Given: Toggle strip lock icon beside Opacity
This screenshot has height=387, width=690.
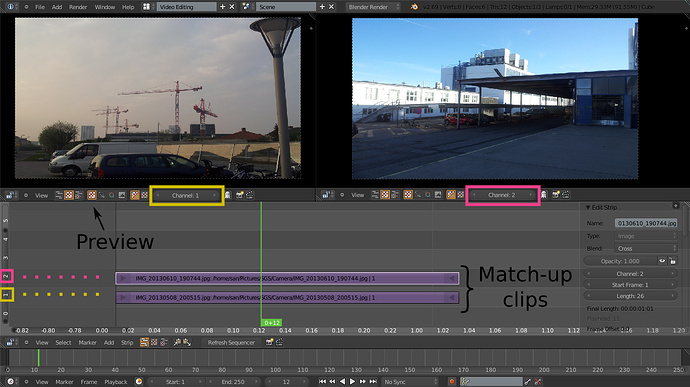Looking at the screenshot, I should pyautogui.click(x=672, y=261).
